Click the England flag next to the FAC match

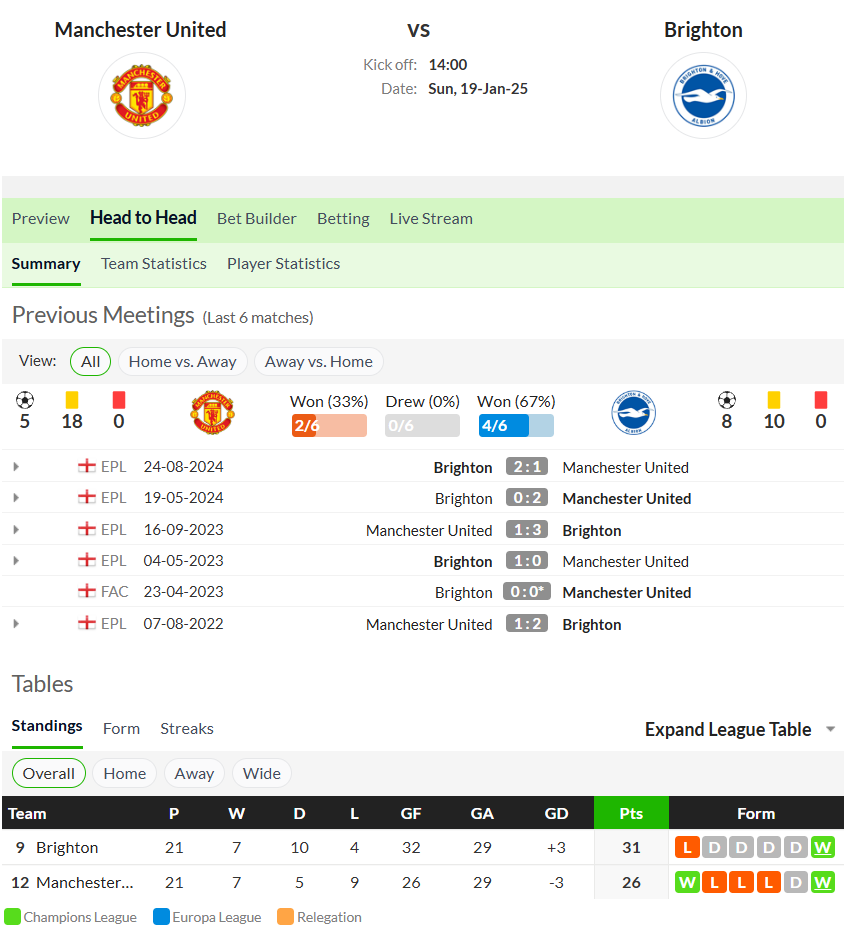(87, 591)
